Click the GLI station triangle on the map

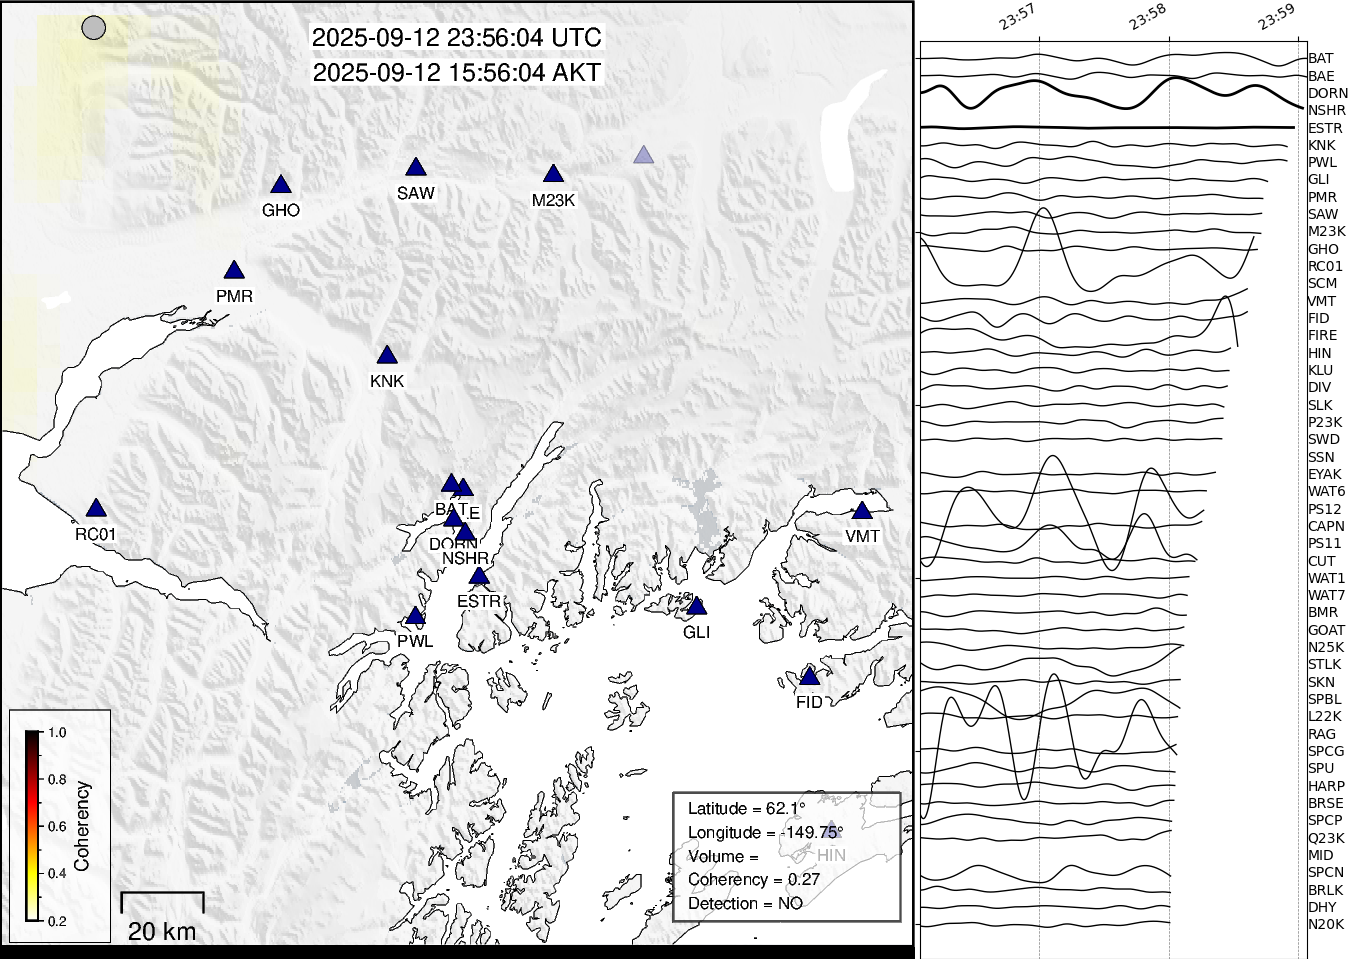click(697, 607)
